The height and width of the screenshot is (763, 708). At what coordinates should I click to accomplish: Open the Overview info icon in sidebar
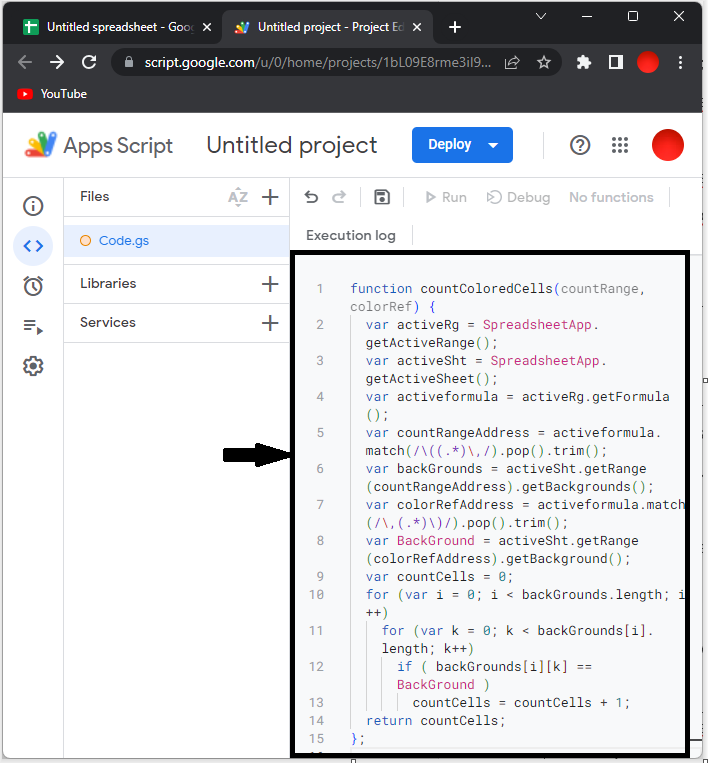(x=33, y=207)
